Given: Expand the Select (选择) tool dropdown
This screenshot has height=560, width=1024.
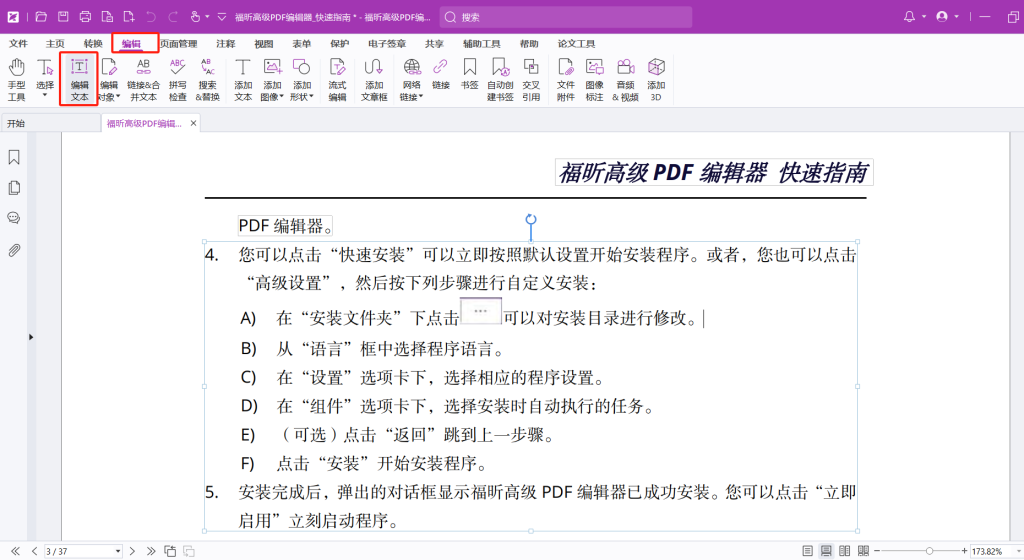Looking at the screenshot, I should 45,97.
